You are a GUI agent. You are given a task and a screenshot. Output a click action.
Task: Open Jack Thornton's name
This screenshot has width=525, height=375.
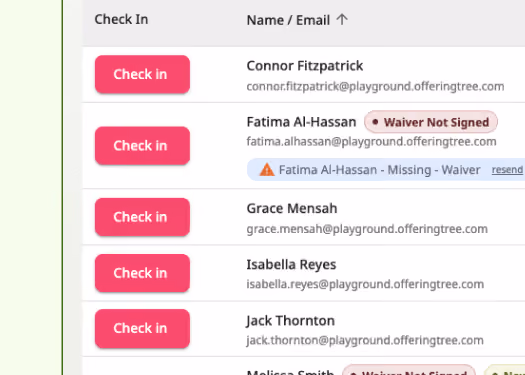(x=291, y=321)
